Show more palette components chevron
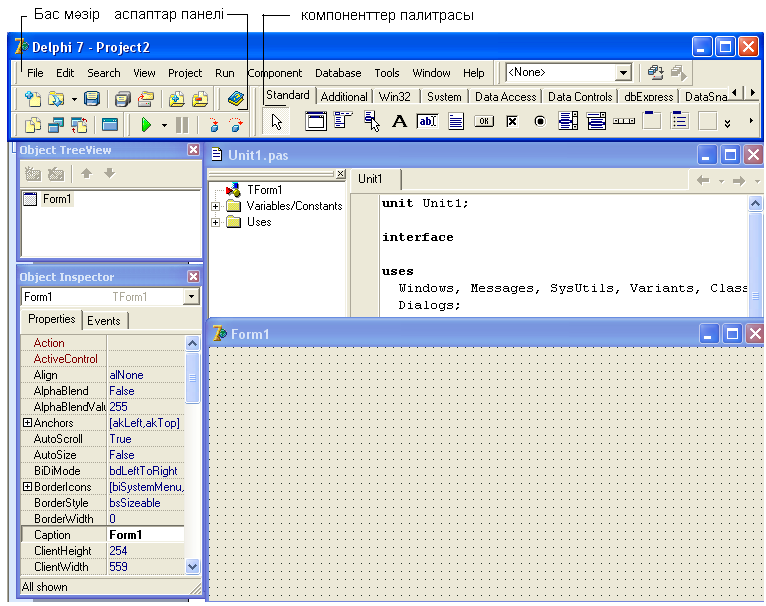 [x=727, y=124]
